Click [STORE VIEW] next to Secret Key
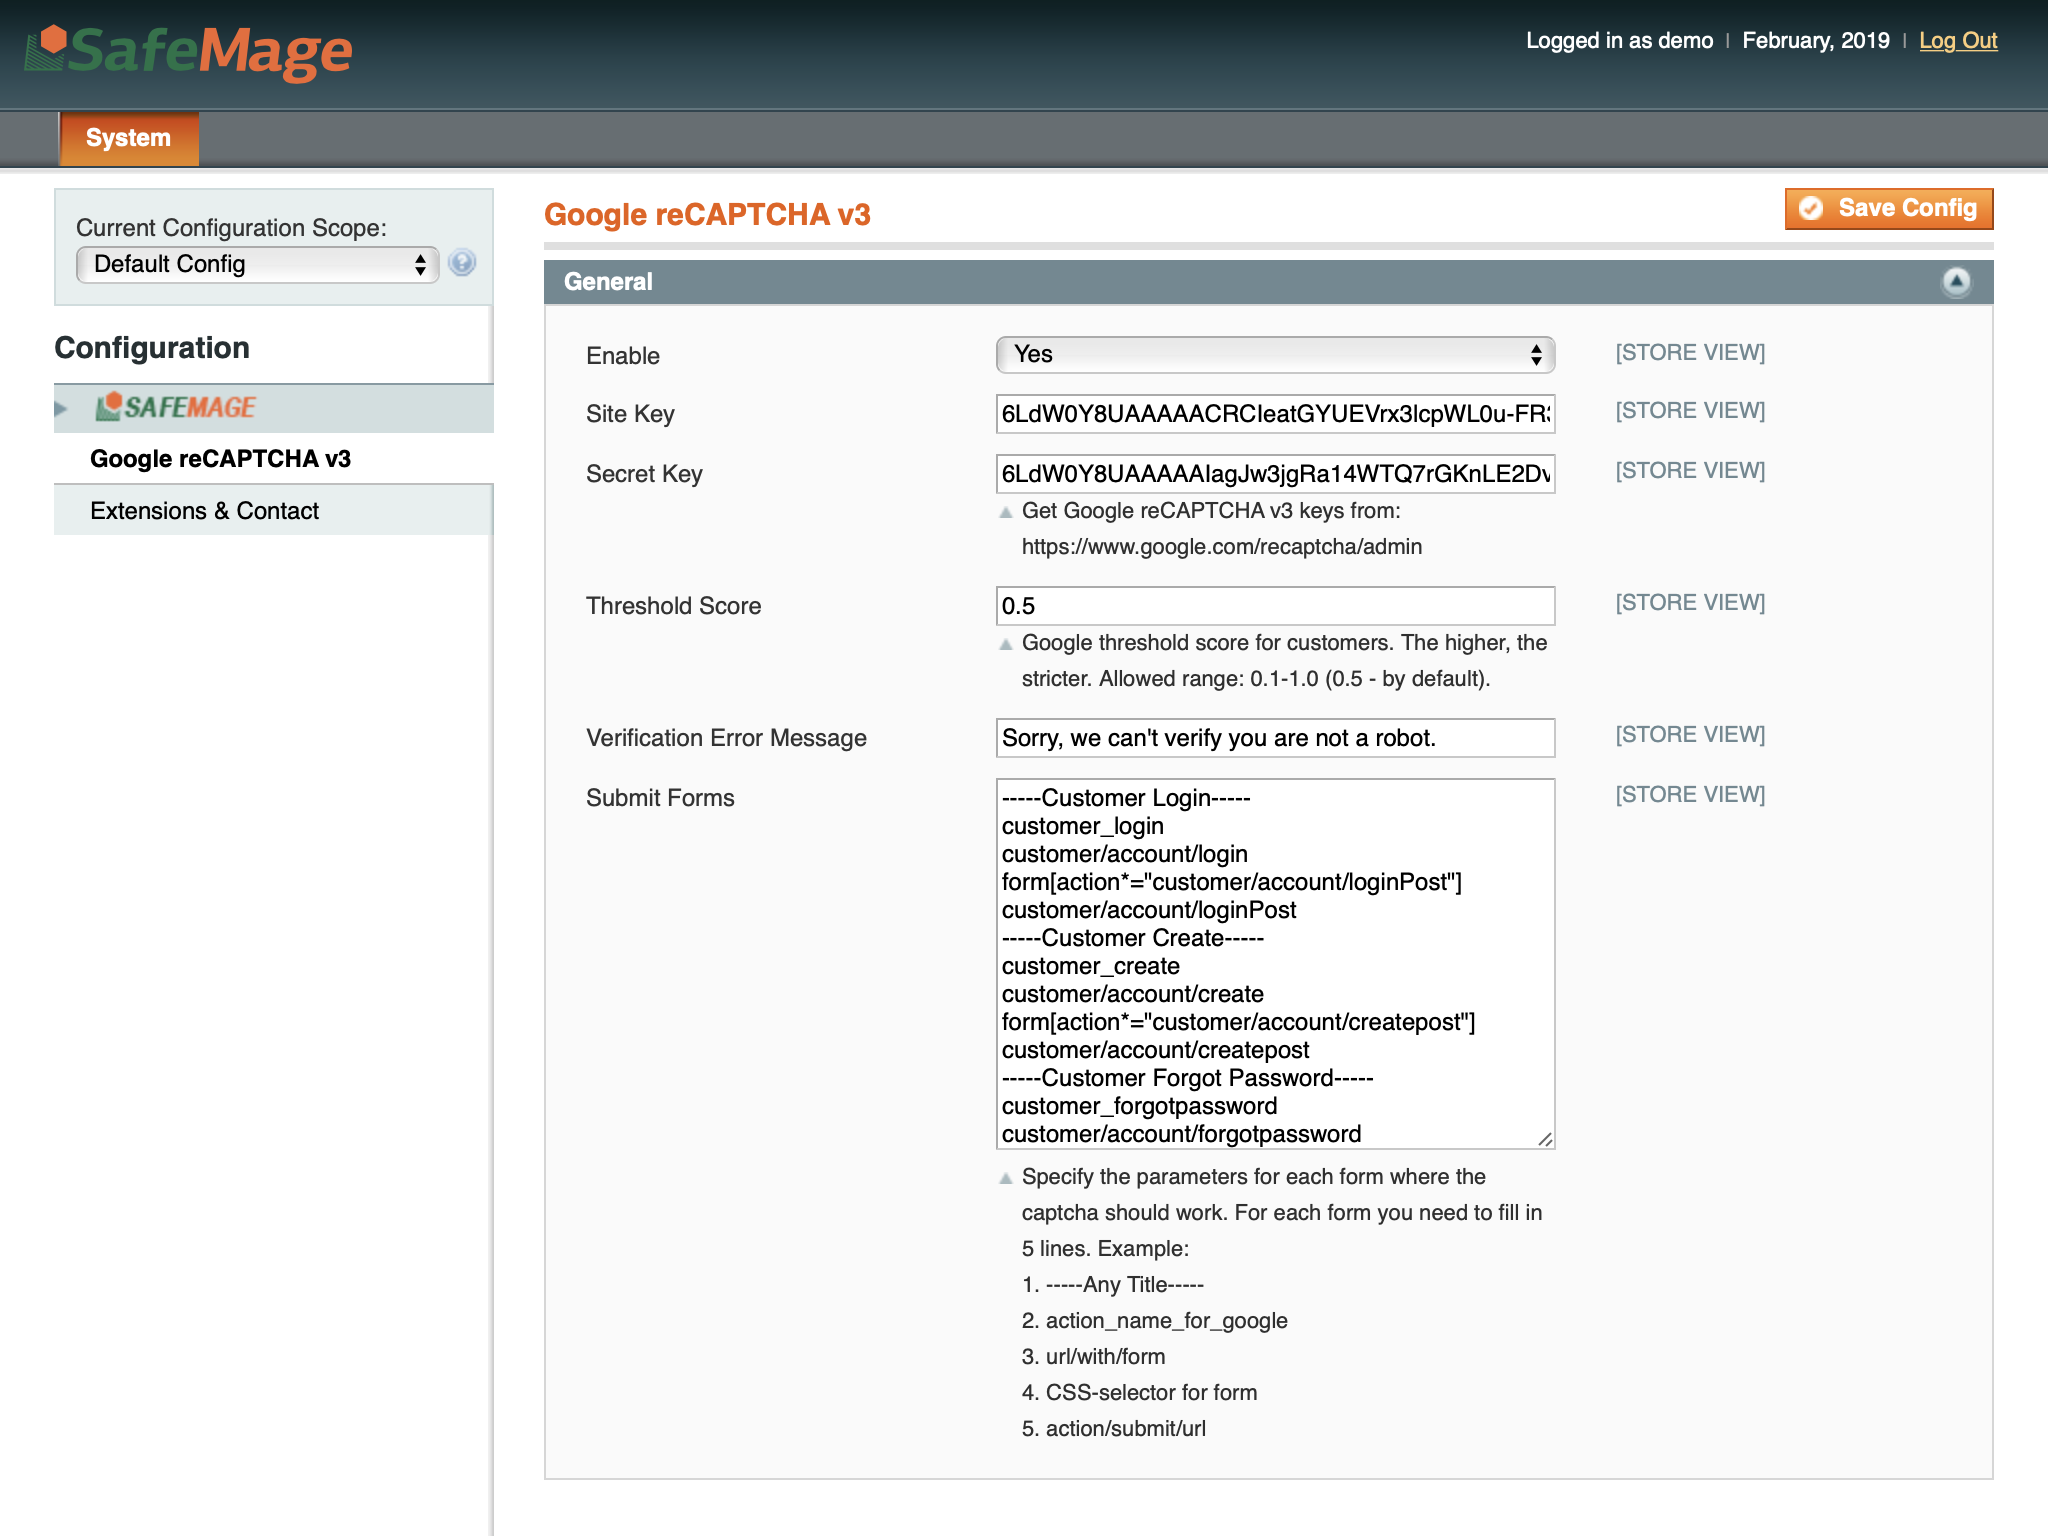This screenshot has width=2048, height=1536. [1690, 470]
